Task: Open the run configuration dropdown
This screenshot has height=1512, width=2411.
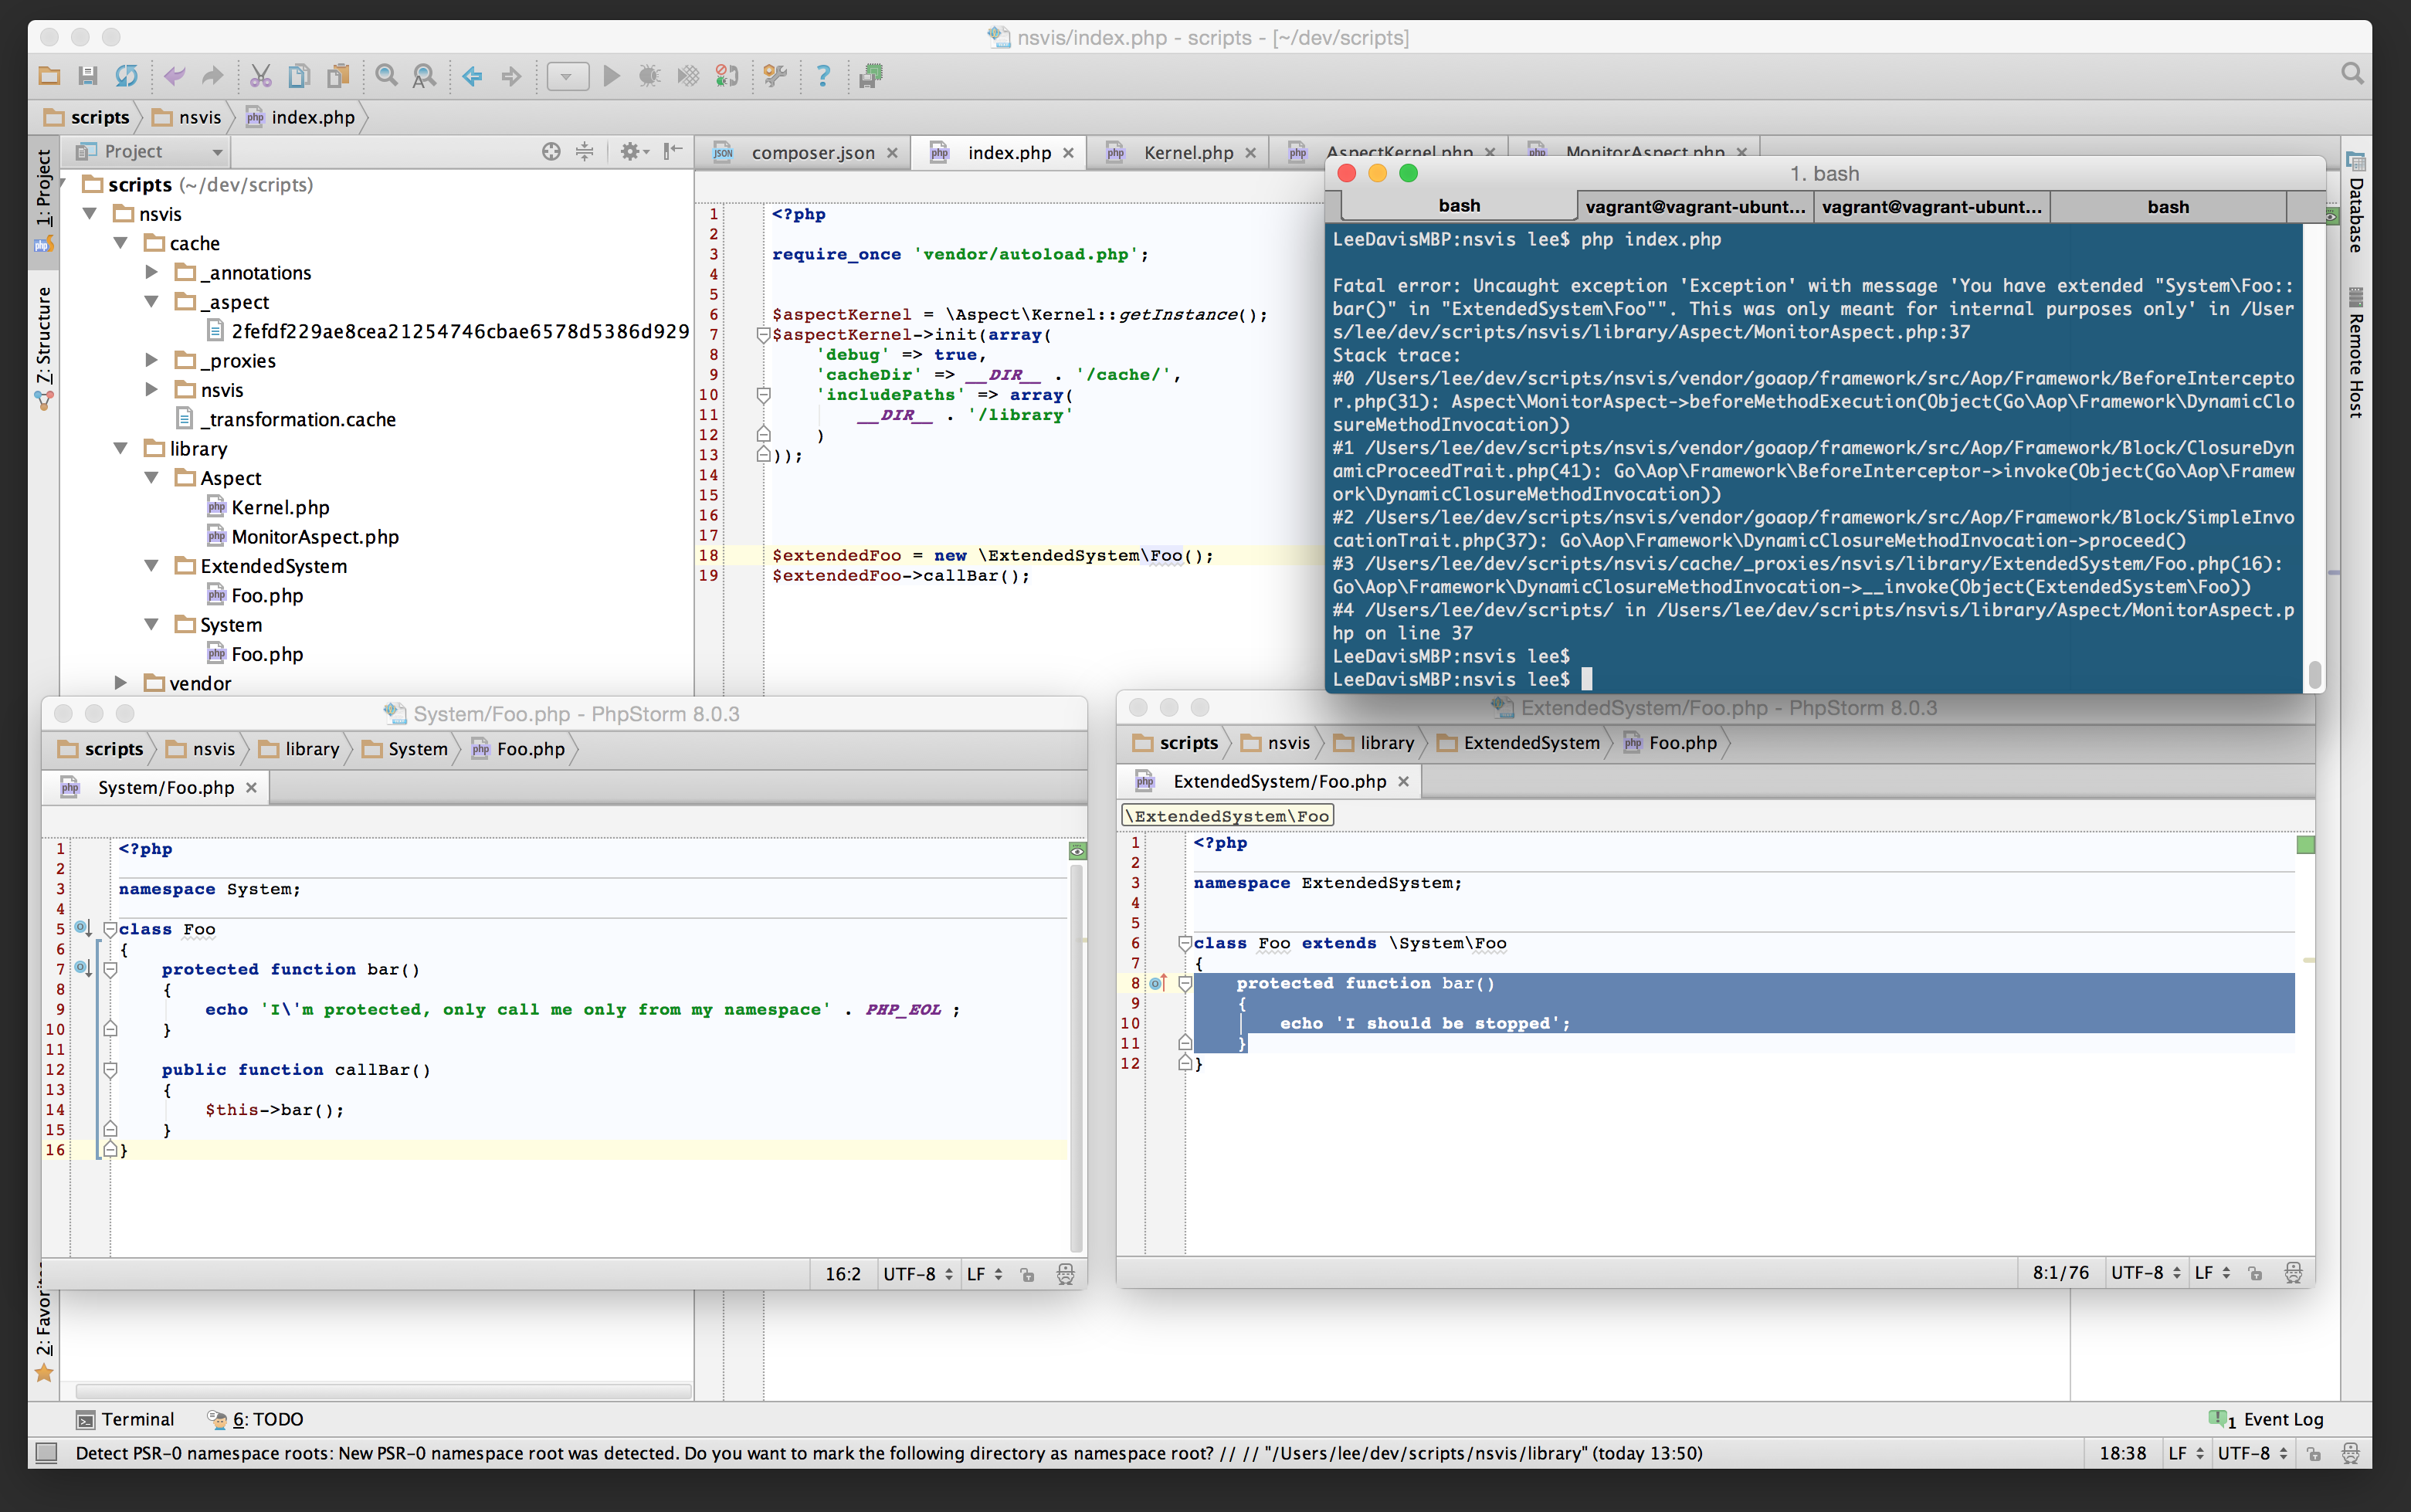Action: pyautogui.click(x=567, y=76)
